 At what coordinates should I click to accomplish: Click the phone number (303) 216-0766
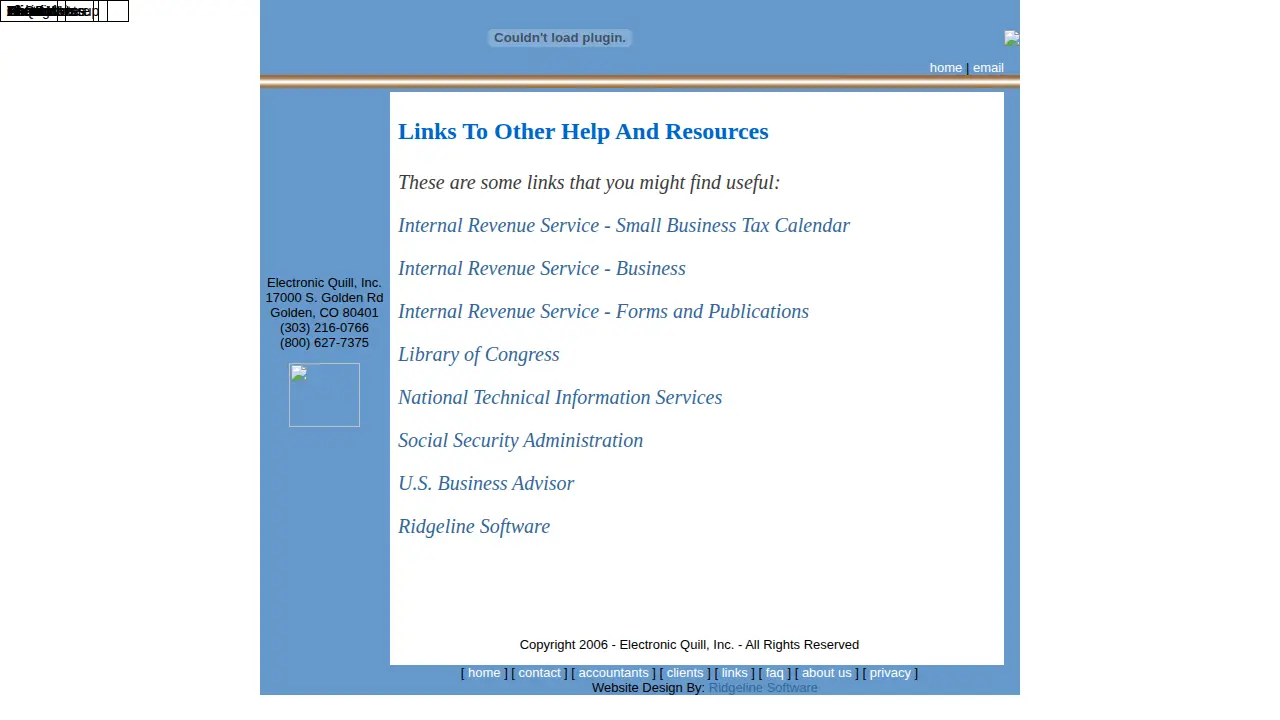pos(324,328)
